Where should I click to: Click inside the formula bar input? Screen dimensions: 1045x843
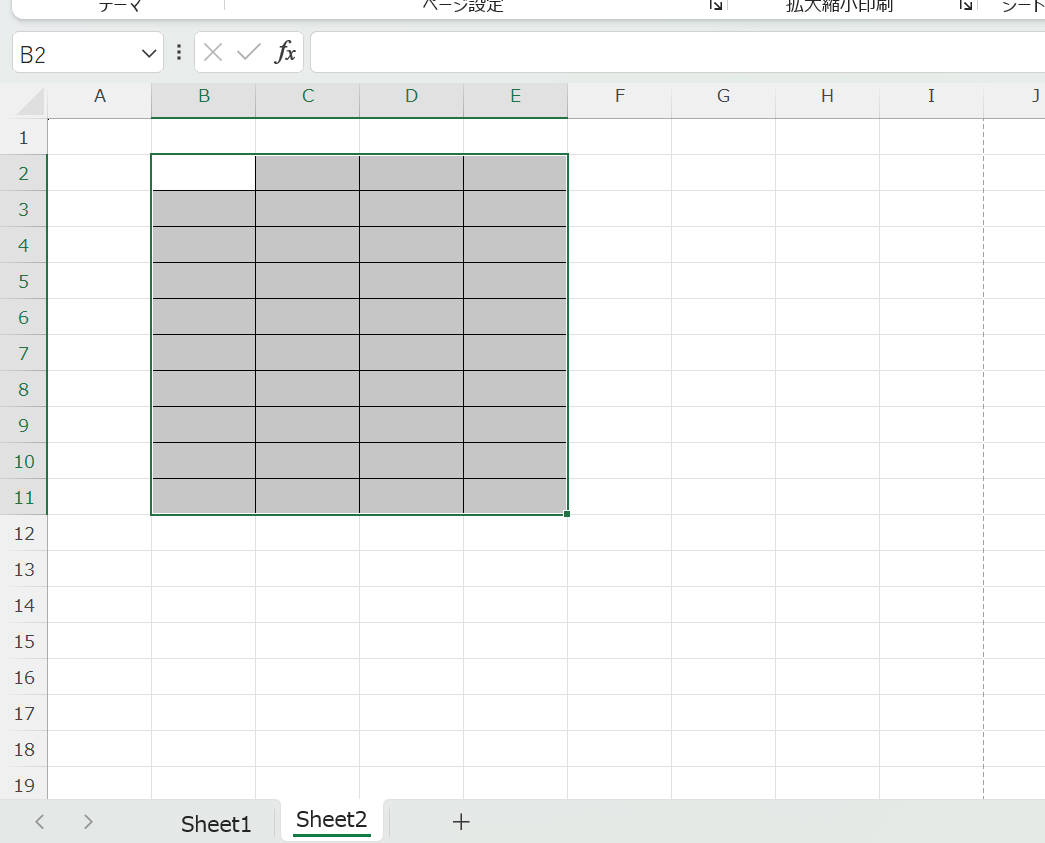pos(670,53)
